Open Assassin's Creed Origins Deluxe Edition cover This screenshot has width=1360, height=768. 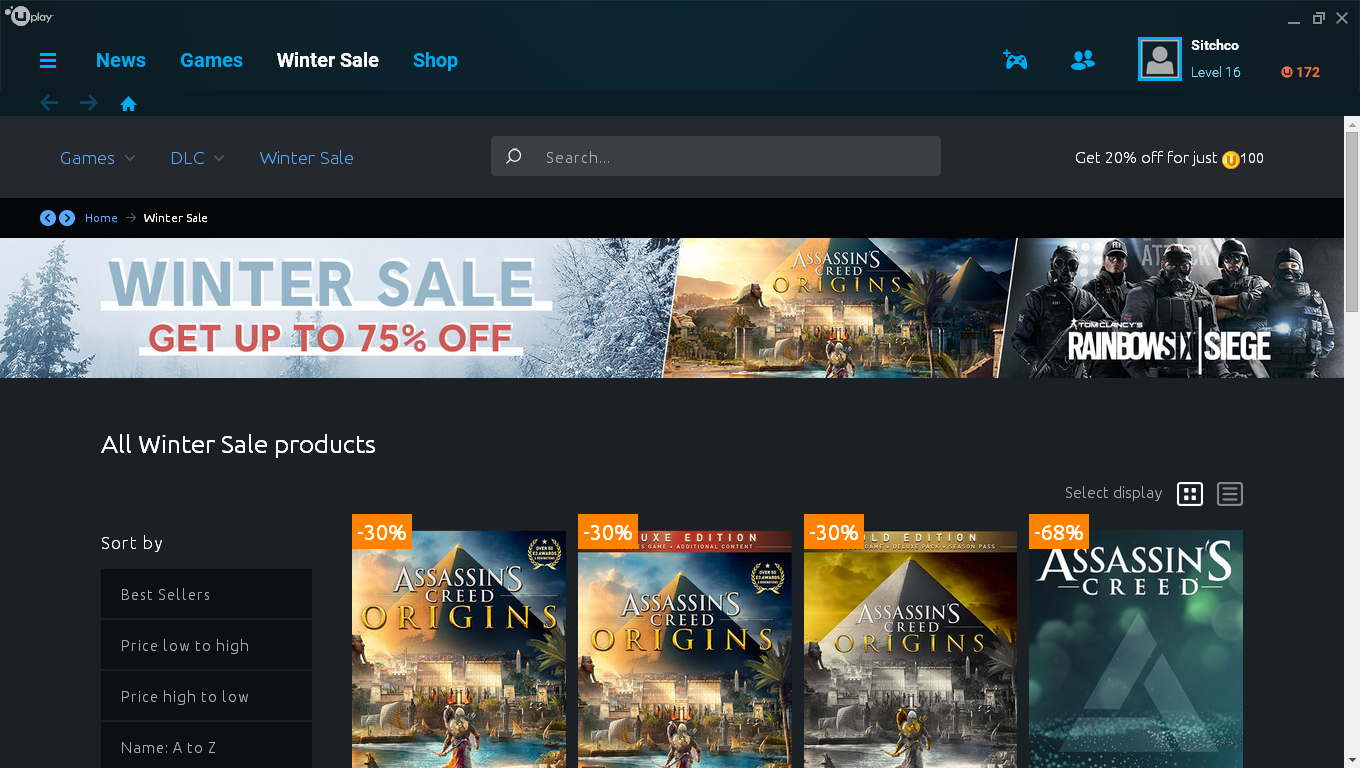click(685, 649)
